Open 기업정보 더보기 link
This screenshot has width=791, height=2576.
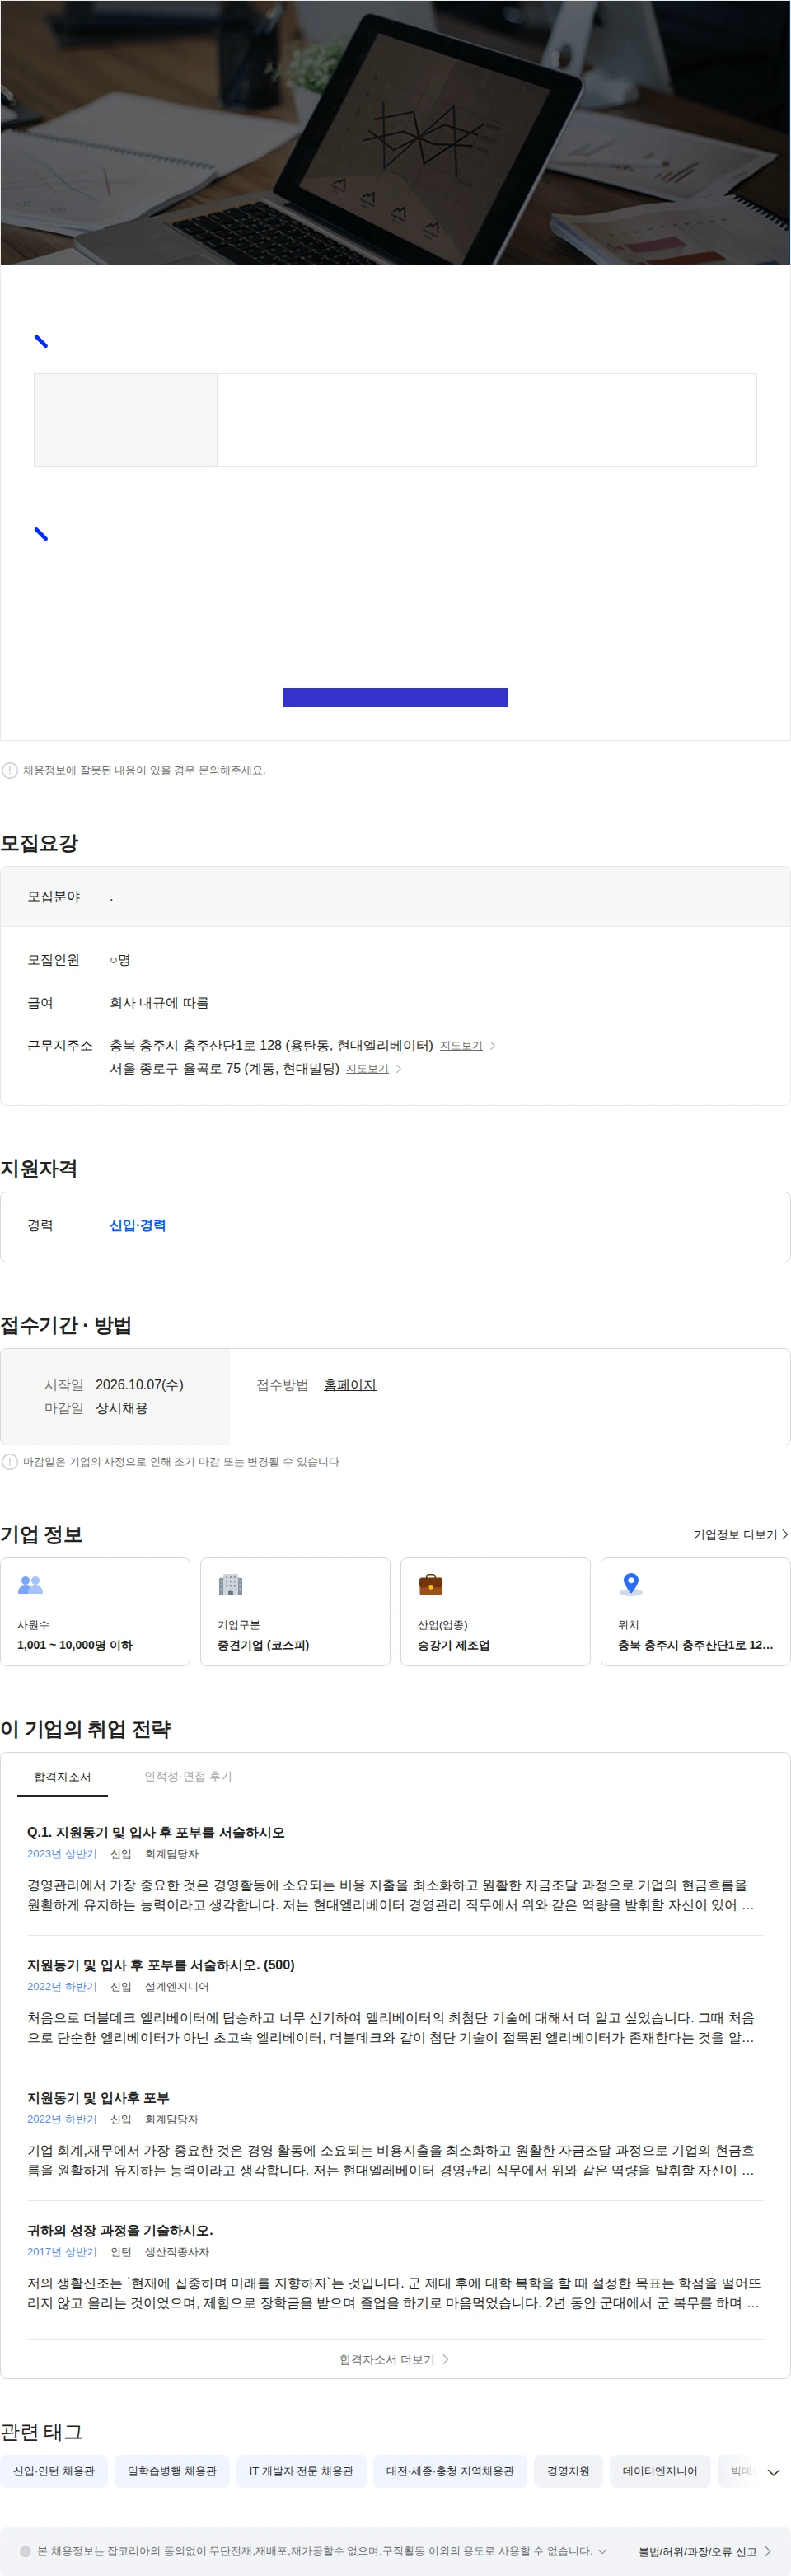tap(741, 1534)
